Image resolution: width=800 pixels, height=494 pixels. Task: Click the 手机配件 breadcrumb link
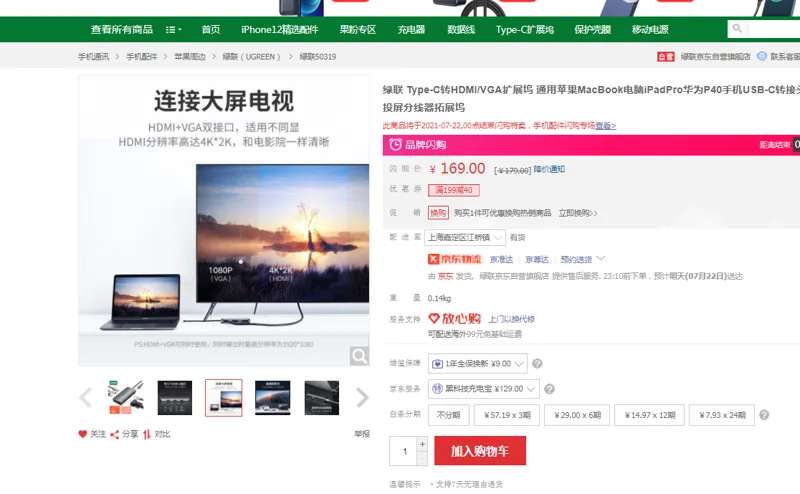point(142,57)
